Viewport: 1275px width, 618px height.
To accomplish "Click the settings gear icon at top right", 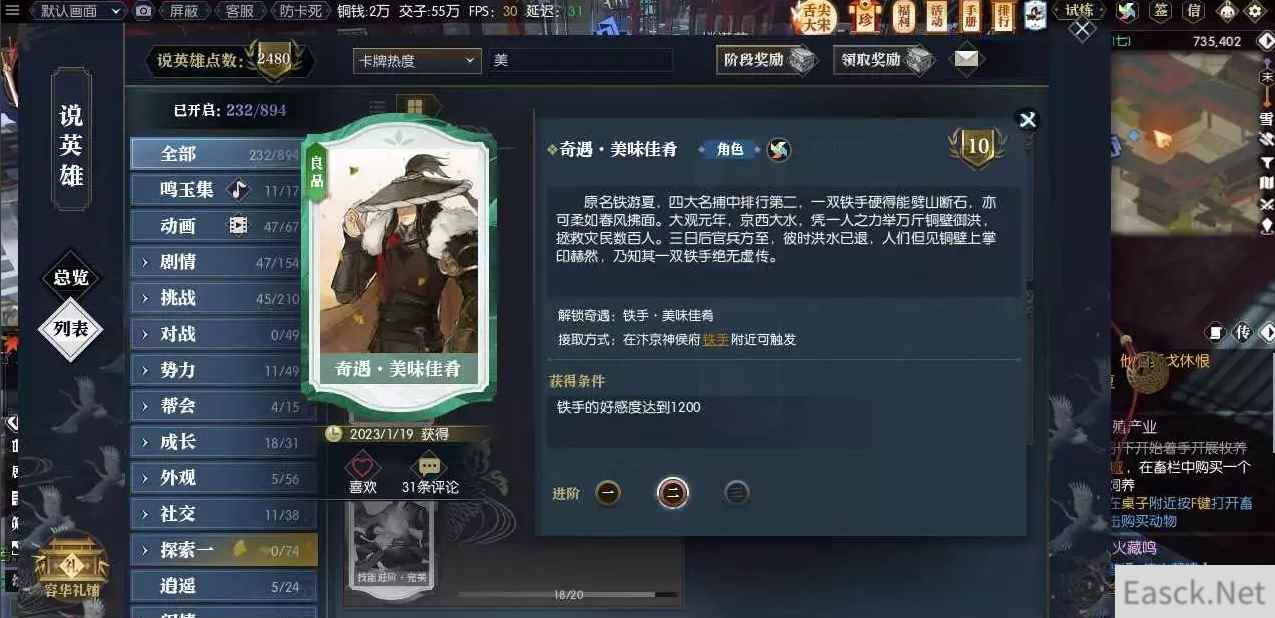I will (1254, 11).
